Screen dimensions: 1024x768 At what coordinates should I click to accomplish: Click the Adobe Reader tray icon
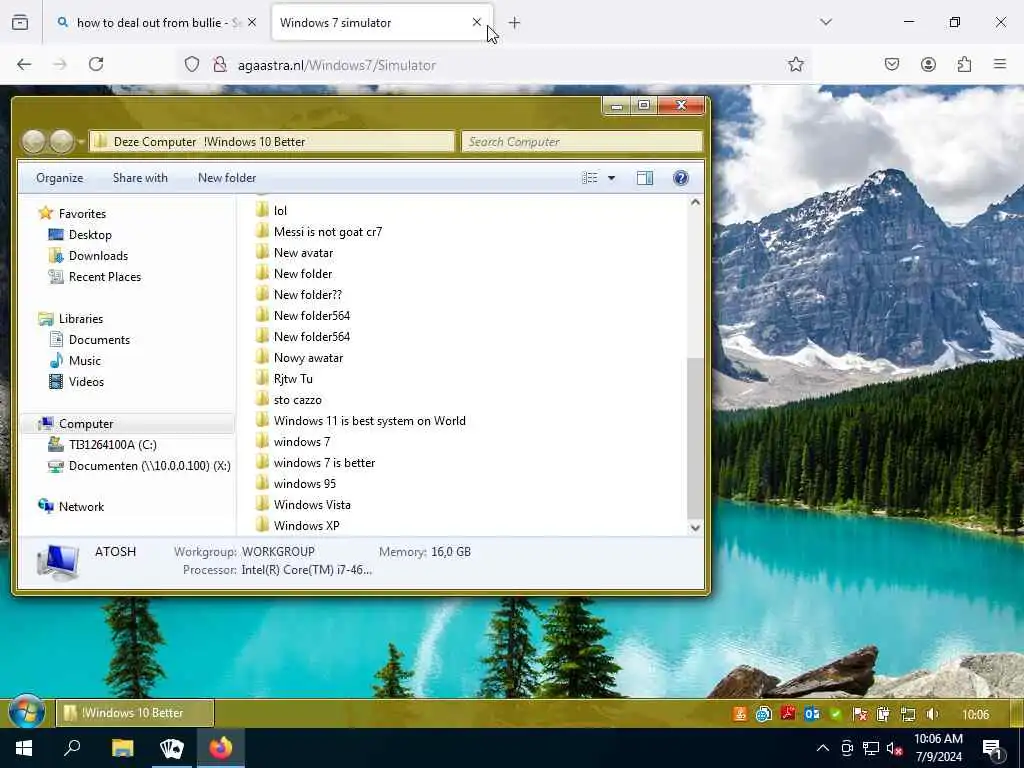[x=788, y=714]
